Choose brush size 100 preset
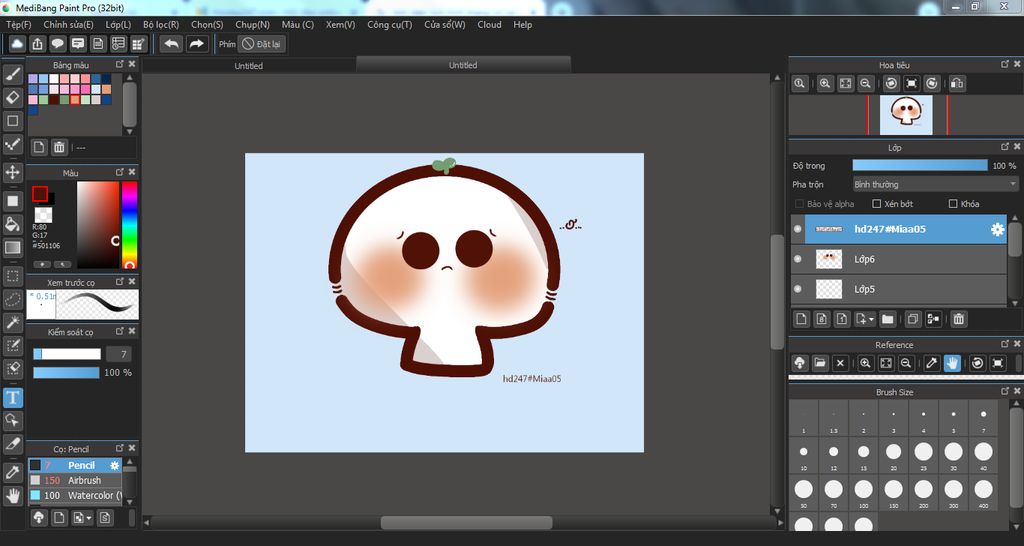This screenshot has height=546, width=1024. pos(863,492)
